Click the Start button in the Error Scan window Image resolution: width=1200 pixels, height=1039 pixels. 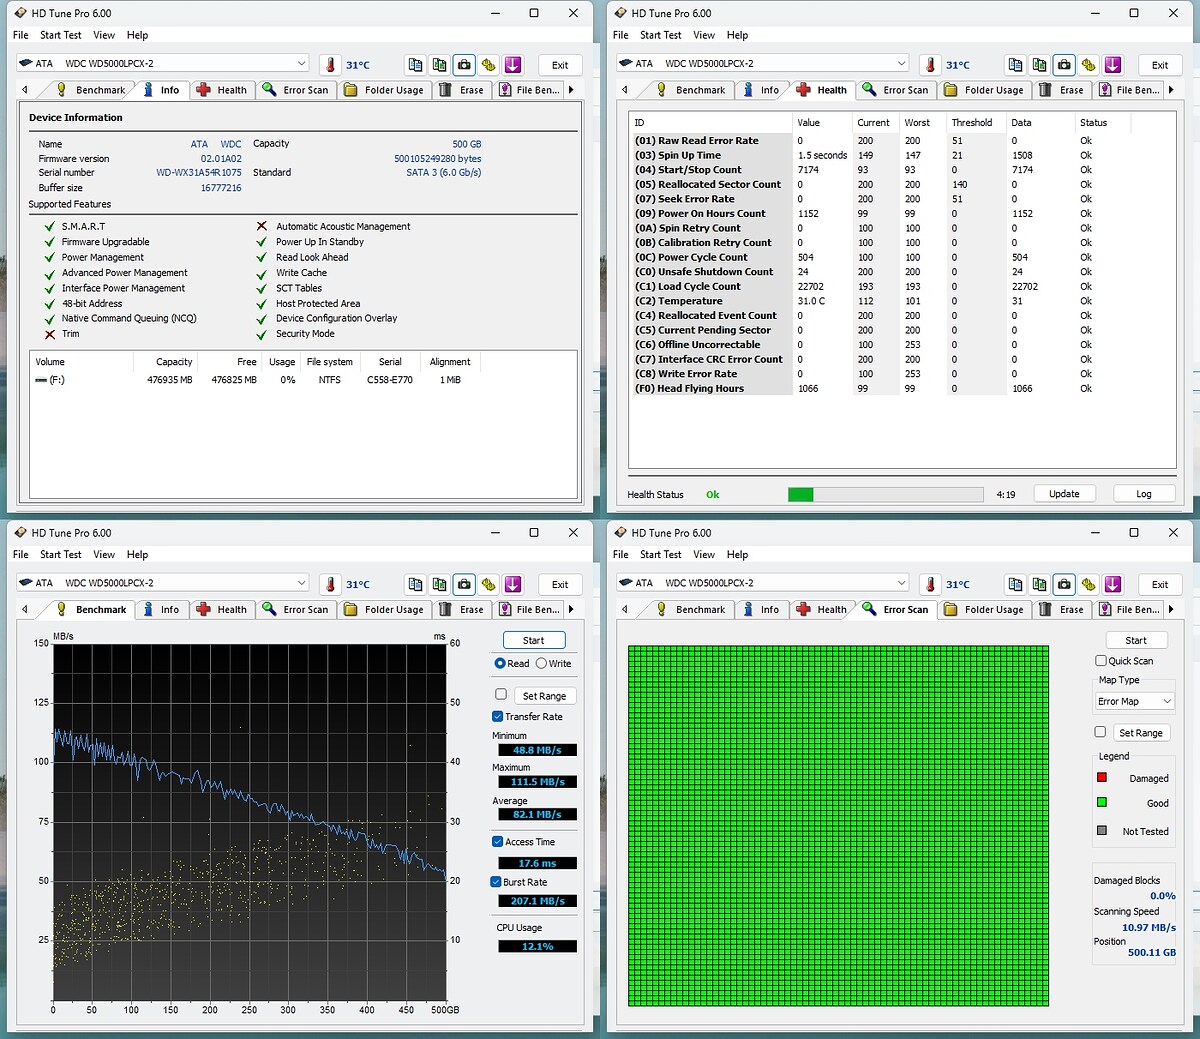[x=1136, y=640]
